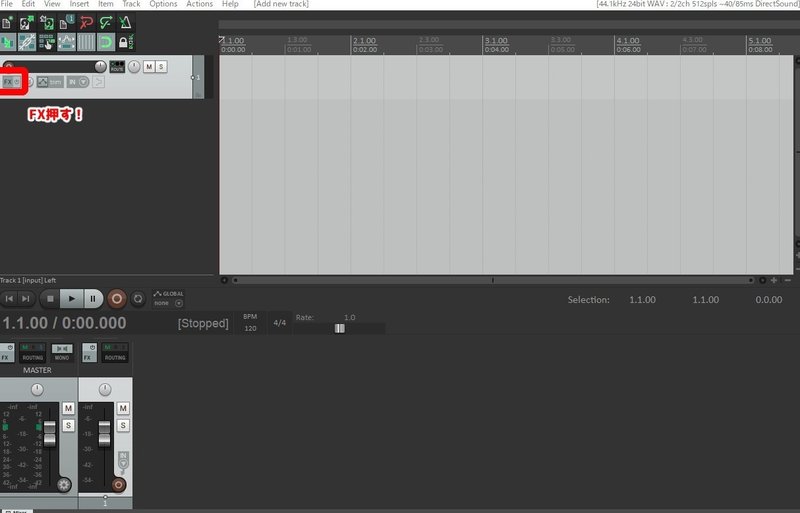800x513 pixels.
Task: Click the red Undo toolbar icon
Action: (86, 22)
